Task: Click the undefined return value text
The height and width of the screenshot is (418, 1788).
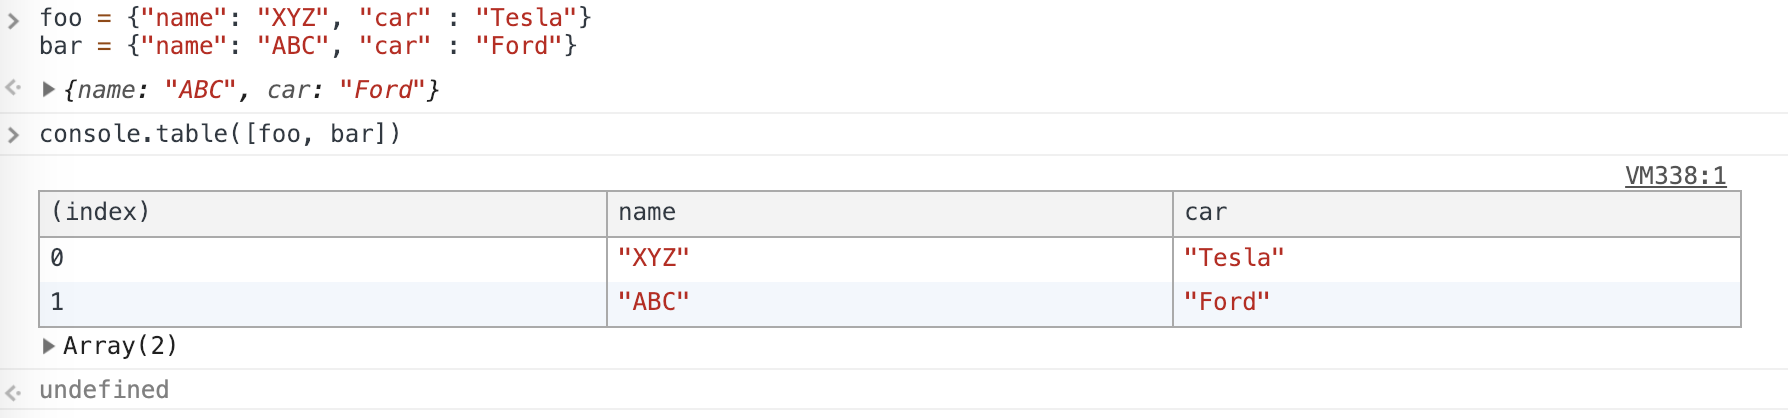Action: (x=104, y=390)
